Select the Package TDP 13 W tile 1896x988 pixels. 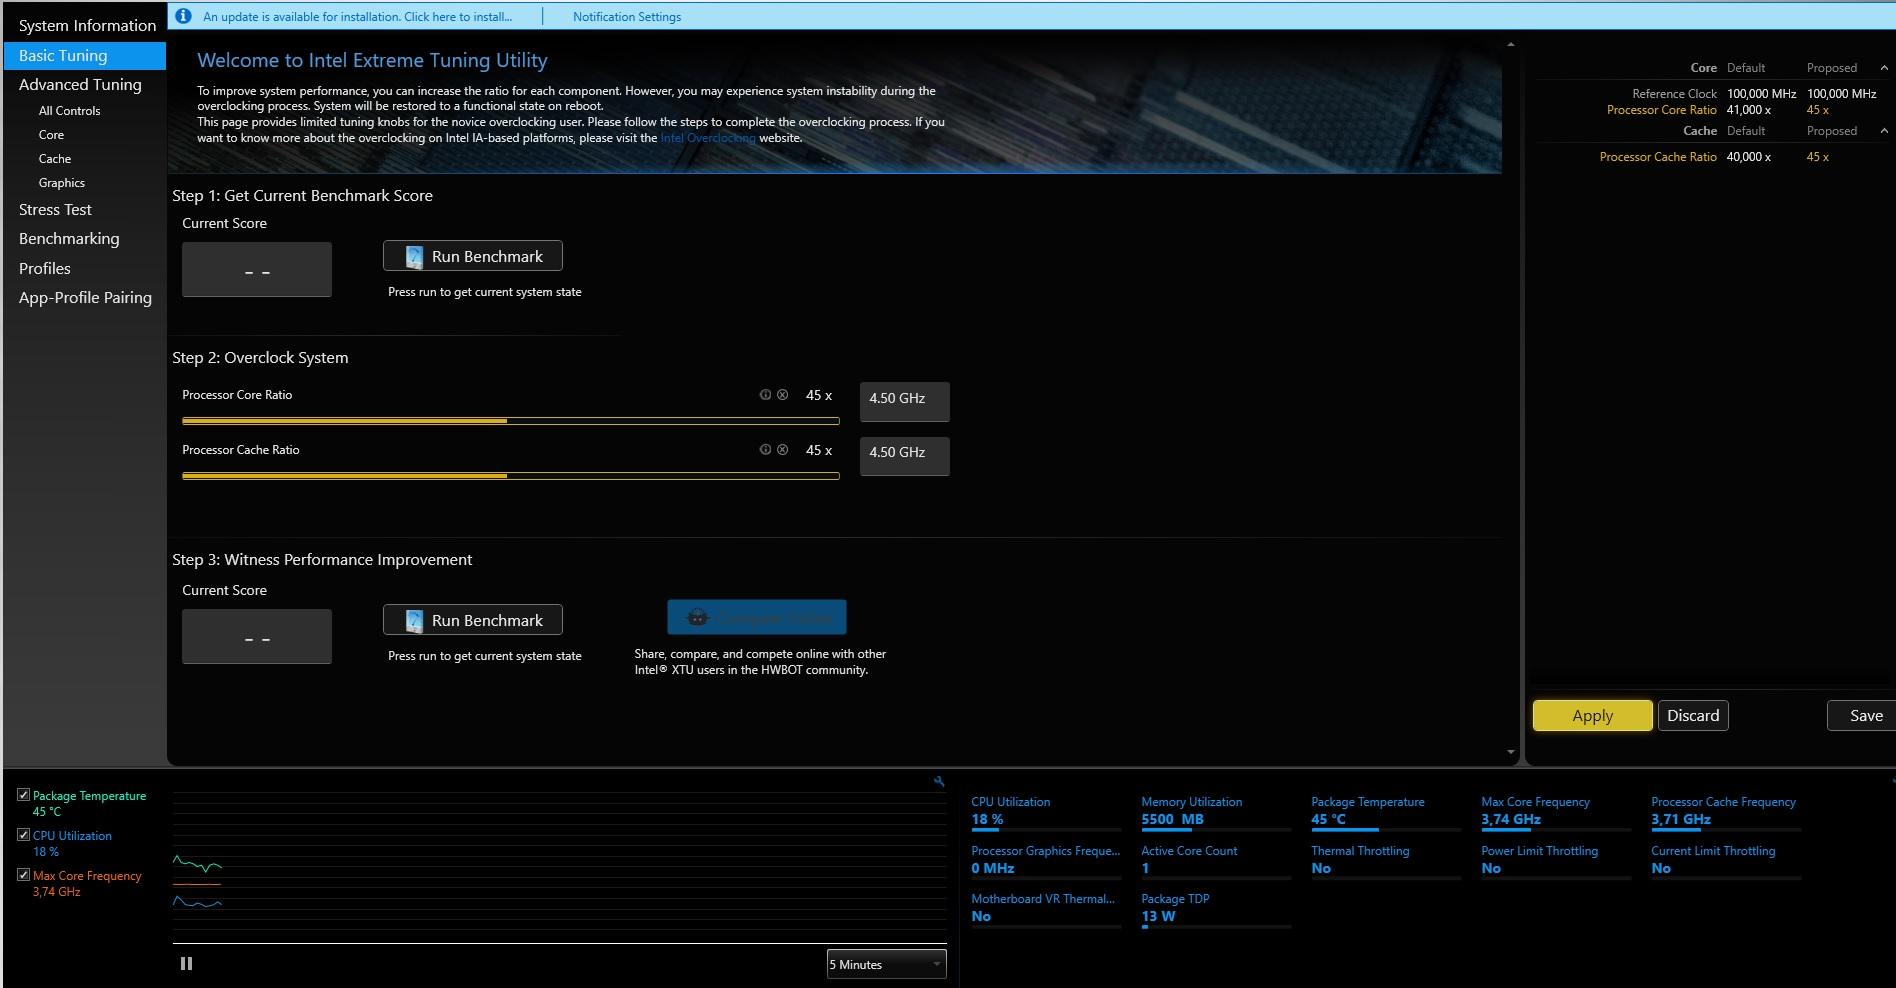pos(1216,909)
